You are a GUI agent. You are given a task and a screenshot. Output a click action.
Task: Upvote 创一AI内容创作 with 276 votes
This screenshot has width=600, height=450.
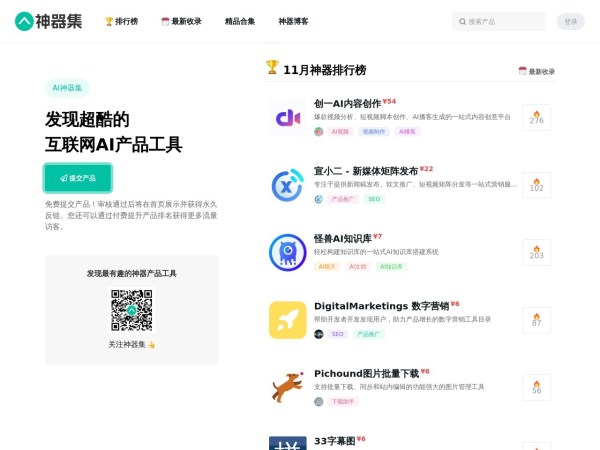point(536,118)
